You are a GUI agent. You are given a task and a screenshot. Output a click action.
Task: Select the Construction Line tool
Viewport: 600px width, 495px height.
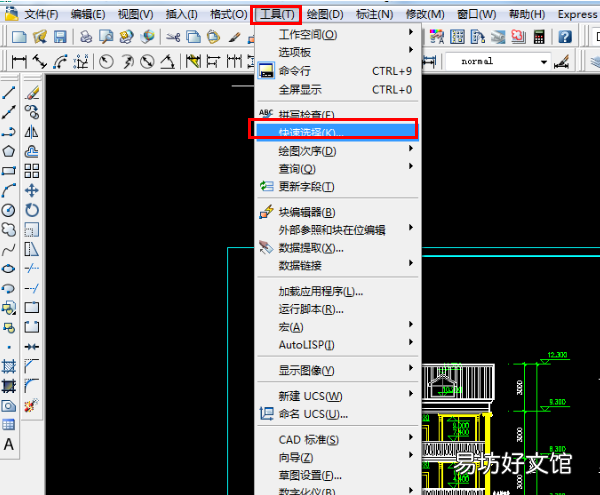pyautogui.click(x=8, y=112)
